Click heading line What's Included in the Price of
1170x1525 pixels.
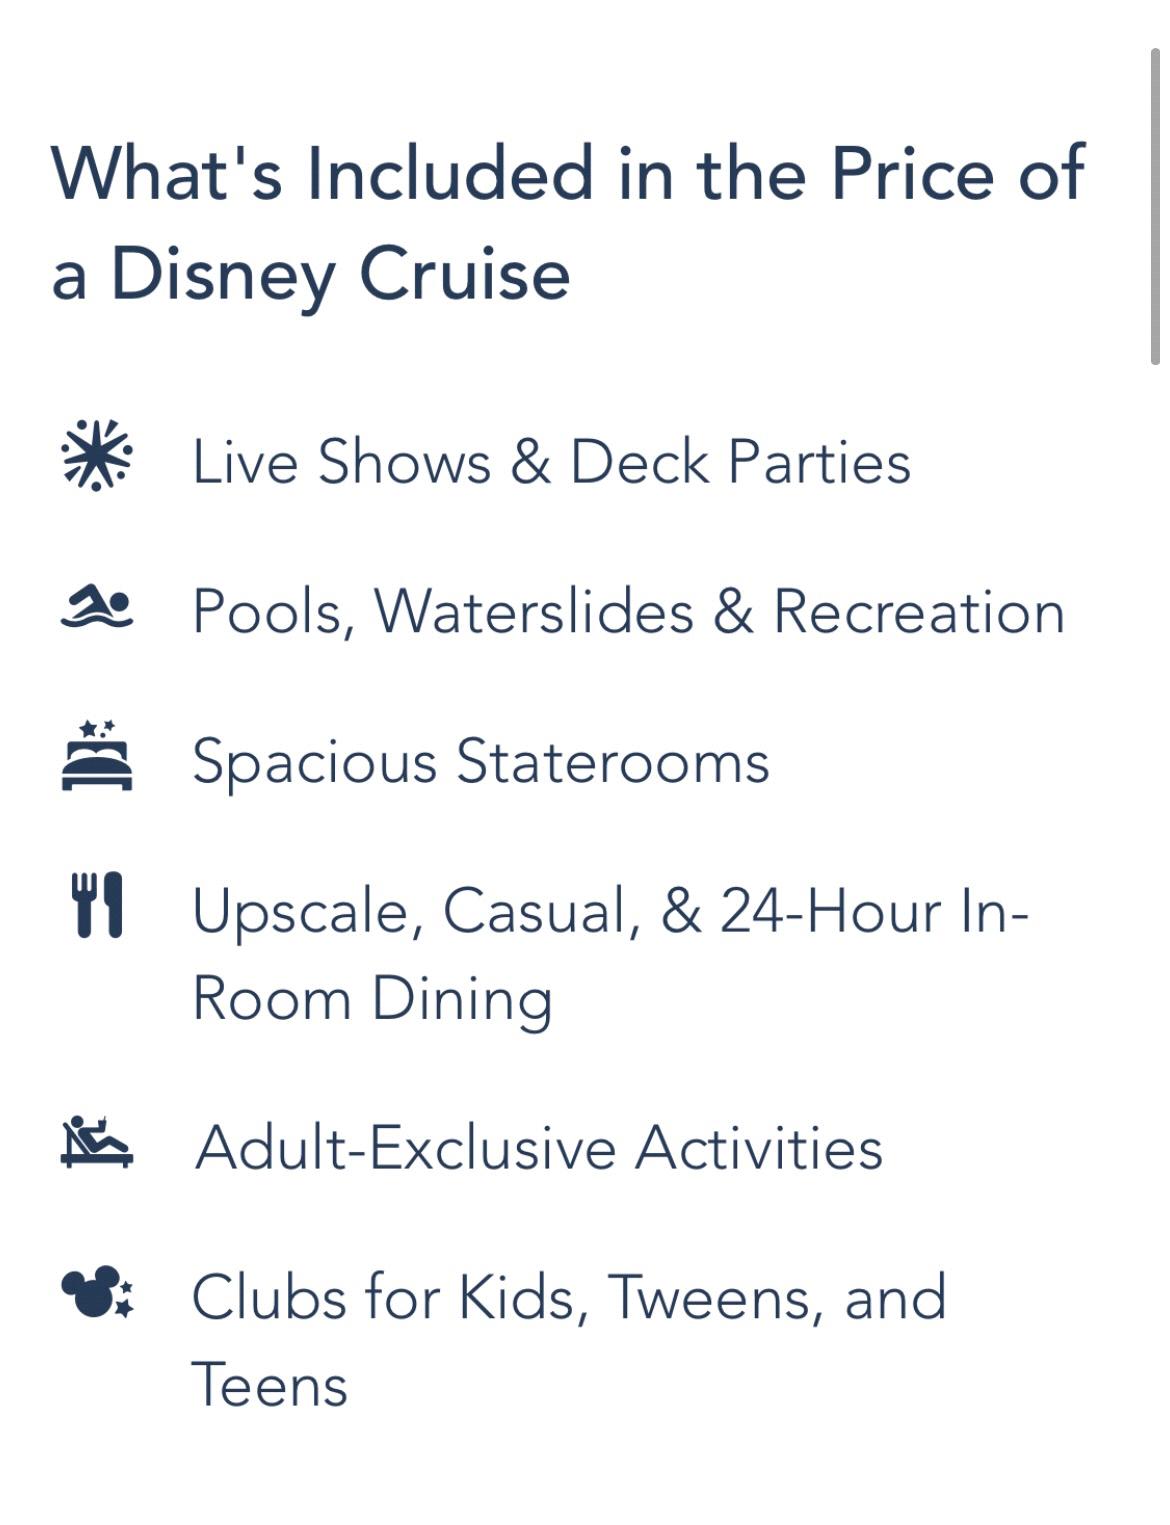click(567, 173)
